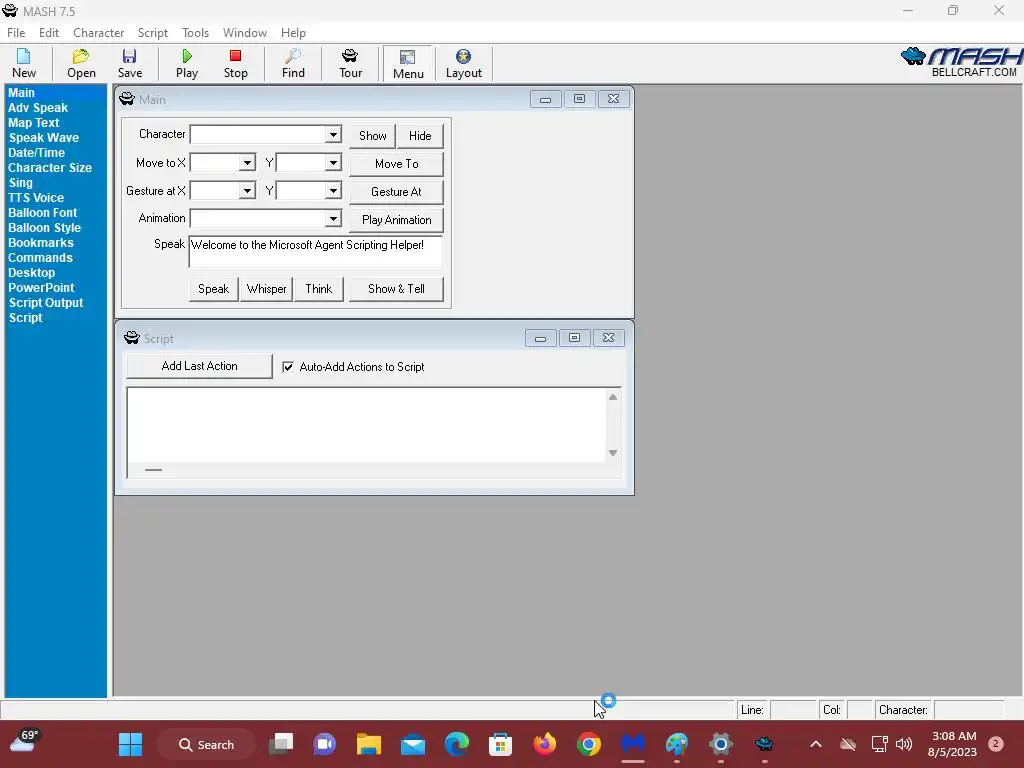The height and width of the screenshot is (768, 1024).
Task: Toggle the Menu panel toolbar button
Action: [x=408, y=64]
